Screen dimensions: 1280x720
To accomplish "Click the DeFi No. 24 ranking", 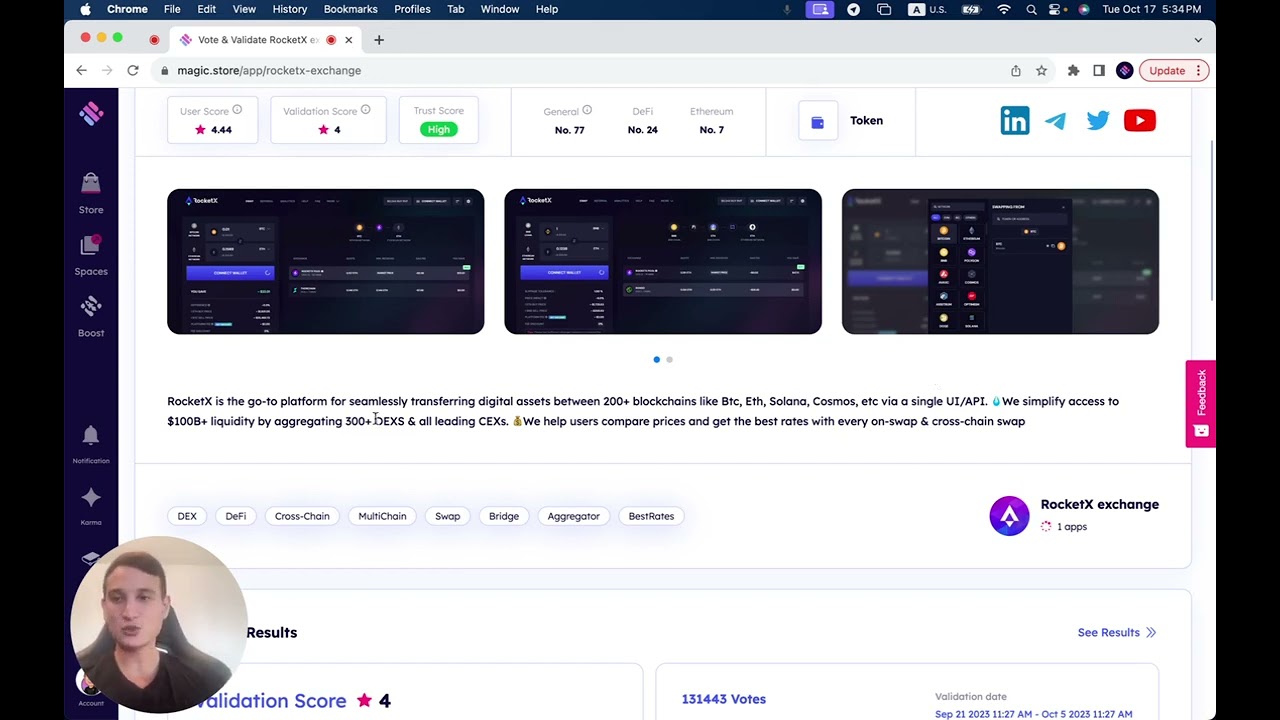I will (x=642, y=120).
